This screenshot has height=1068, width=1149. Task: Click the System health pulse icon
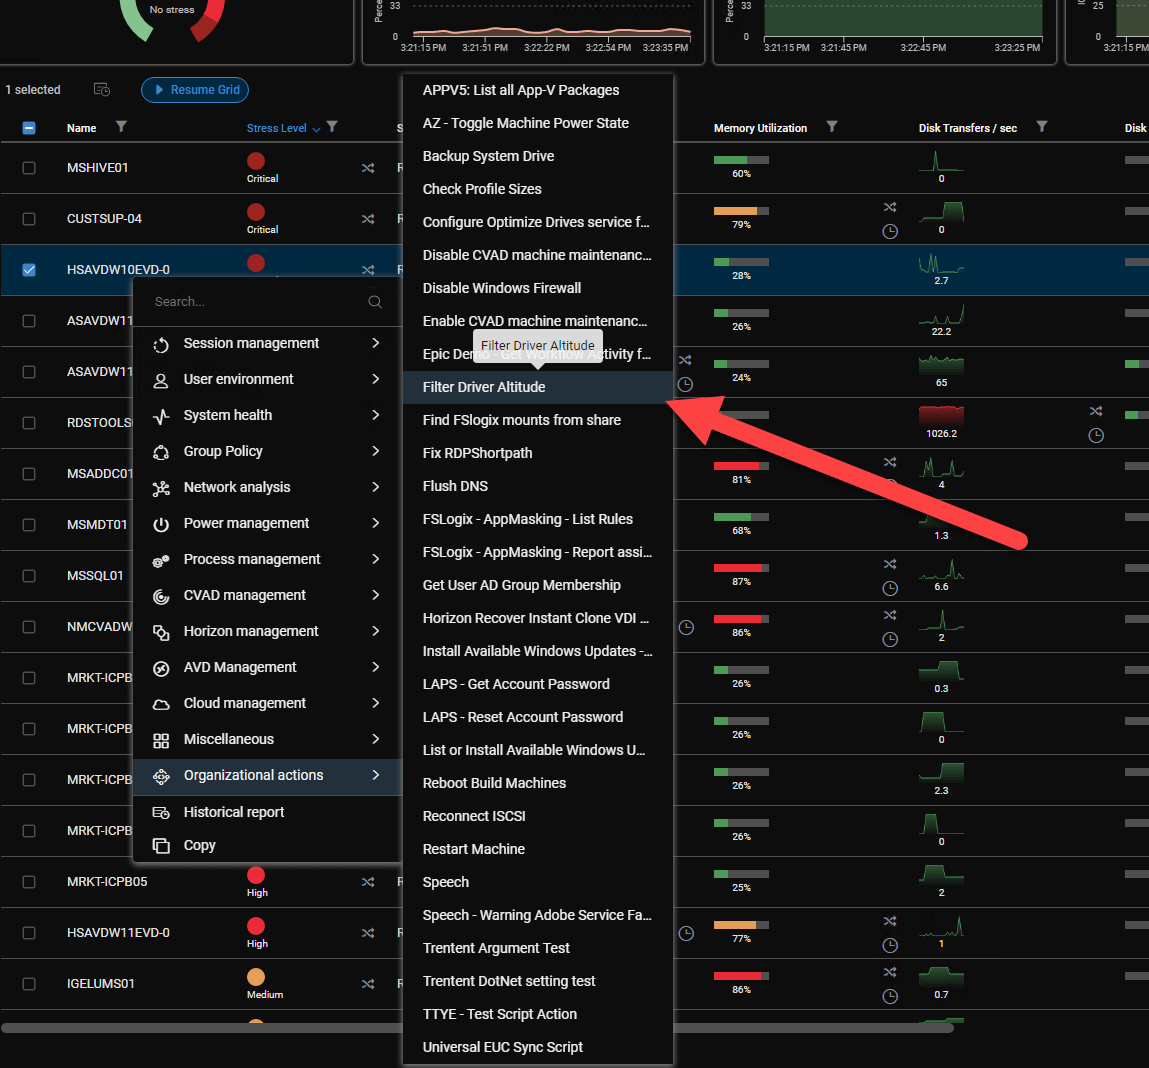click(x=161, y=416)
